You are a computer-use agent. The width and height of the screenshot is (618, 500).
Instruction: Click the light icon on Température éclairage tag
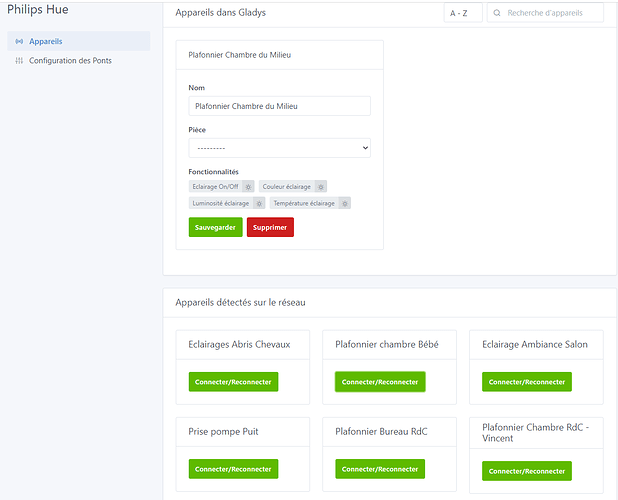pos(344,203)
